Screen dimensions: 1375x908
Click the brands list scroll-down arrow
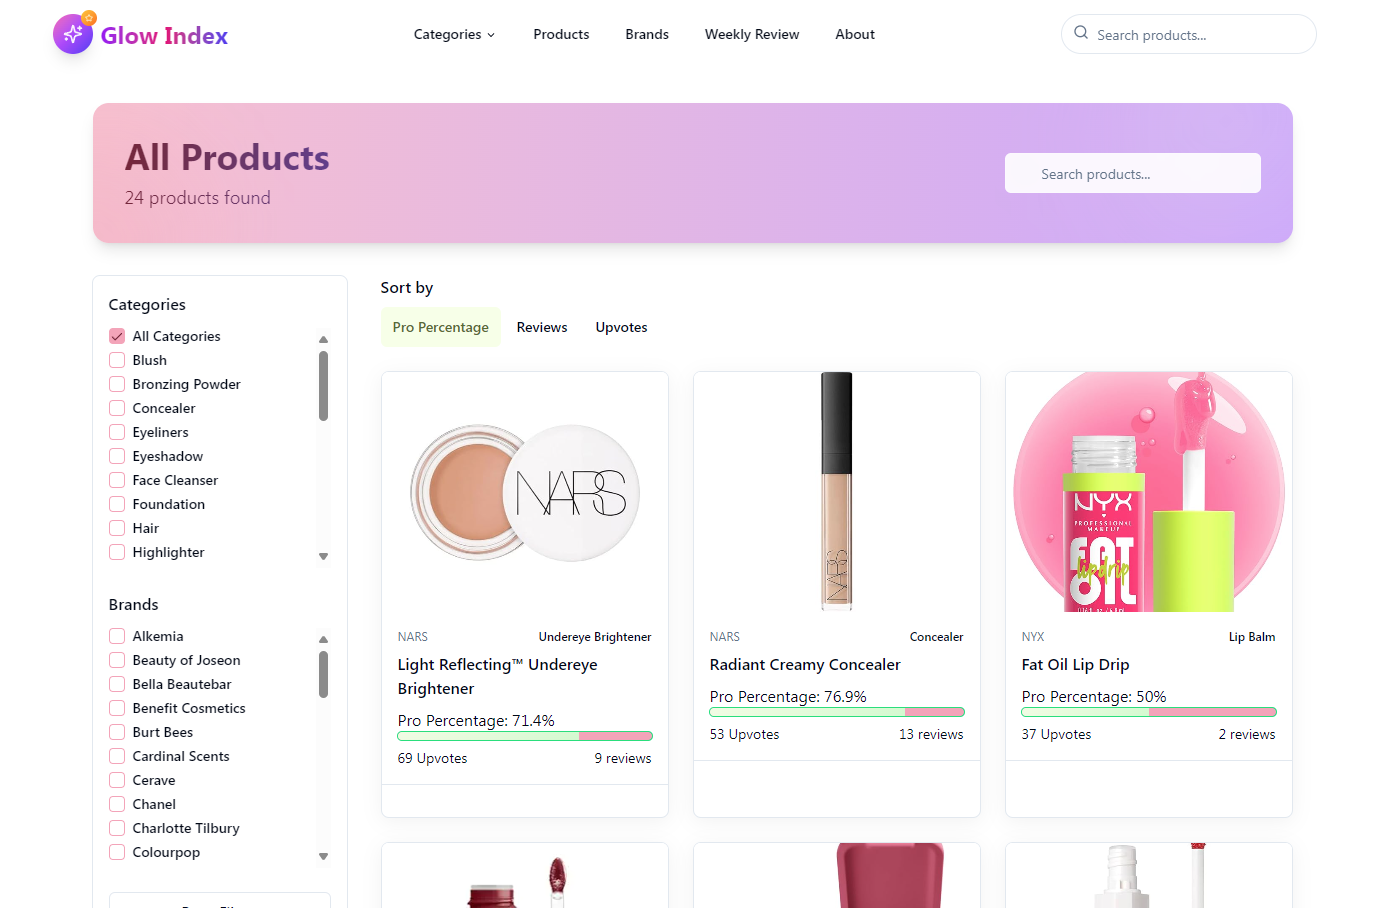pyautogui.click(x=323, y=856)
